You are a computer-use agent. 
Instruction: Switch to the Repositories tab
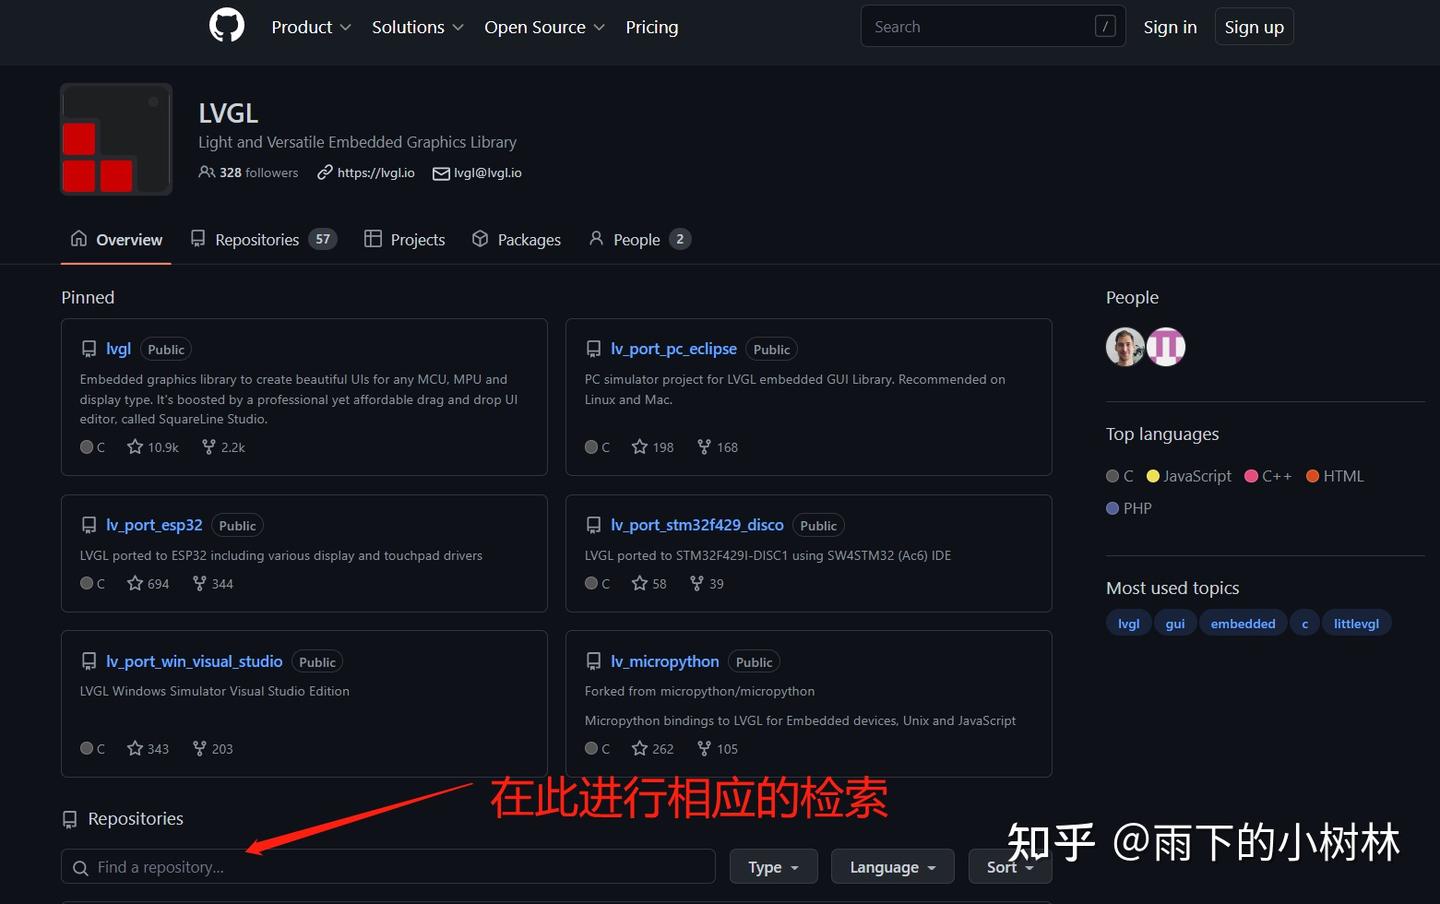coord(256,239)
